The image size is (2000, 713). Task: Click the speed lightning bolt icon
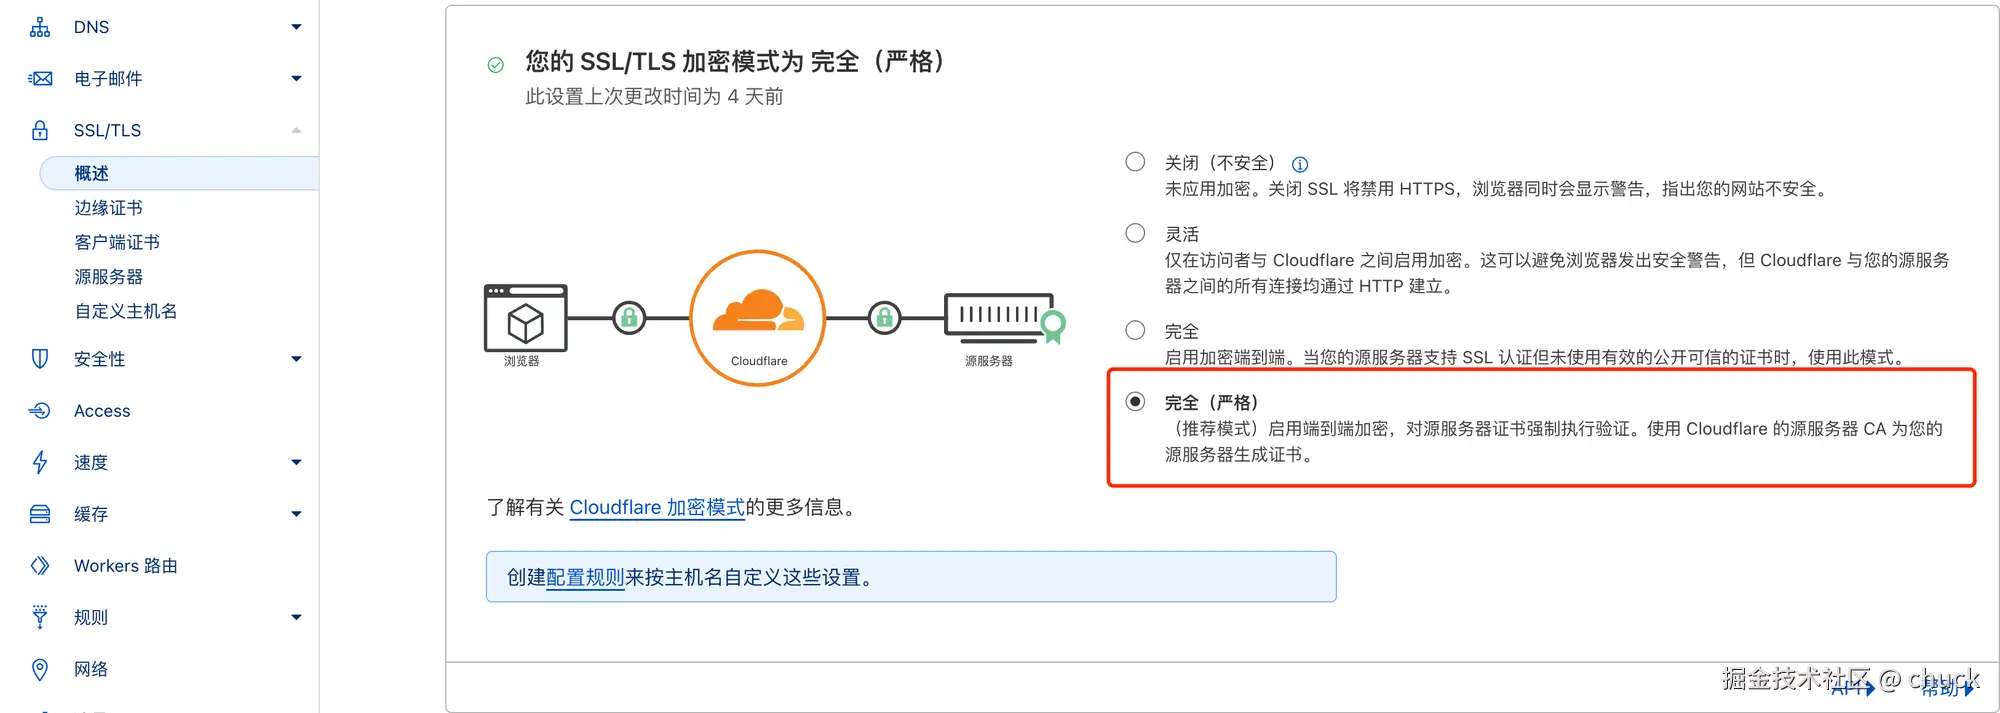coord(40,462)
